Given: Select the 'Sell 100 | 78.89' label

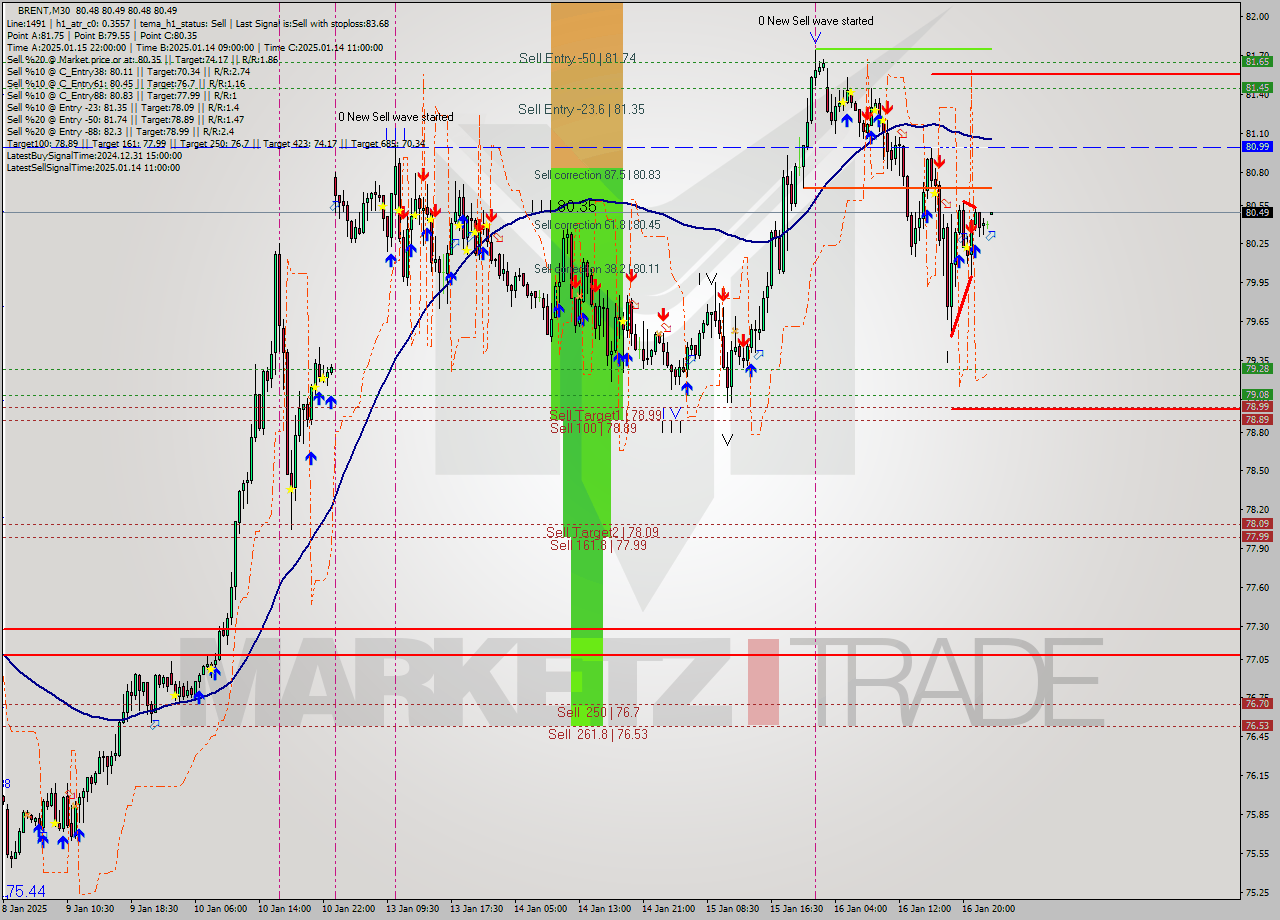Looking at the screenshot, I should pyautogui.click(x=593, y=427).
